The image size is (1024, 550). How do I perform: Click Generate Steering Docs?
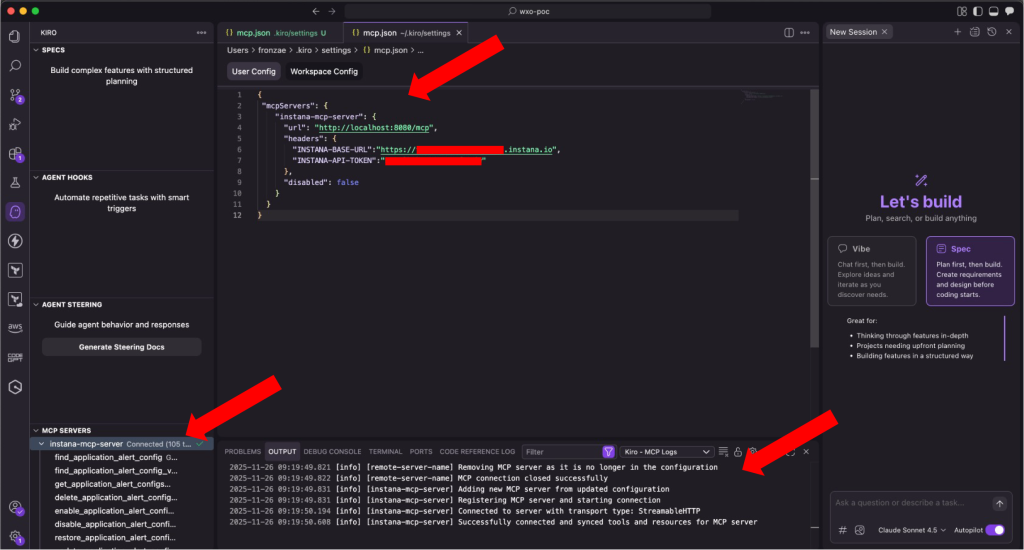click(x=121, y=347)
